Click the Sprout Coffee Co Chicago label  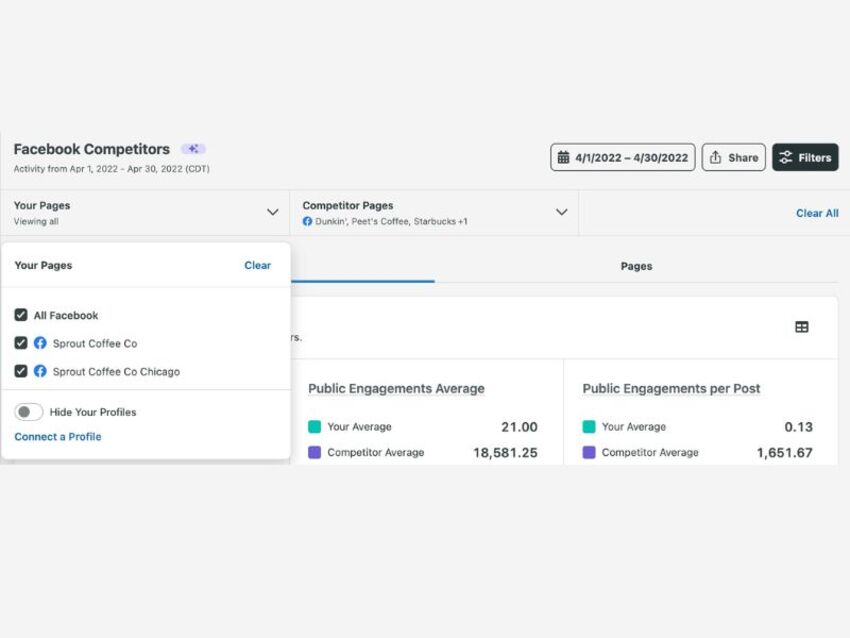116,372
